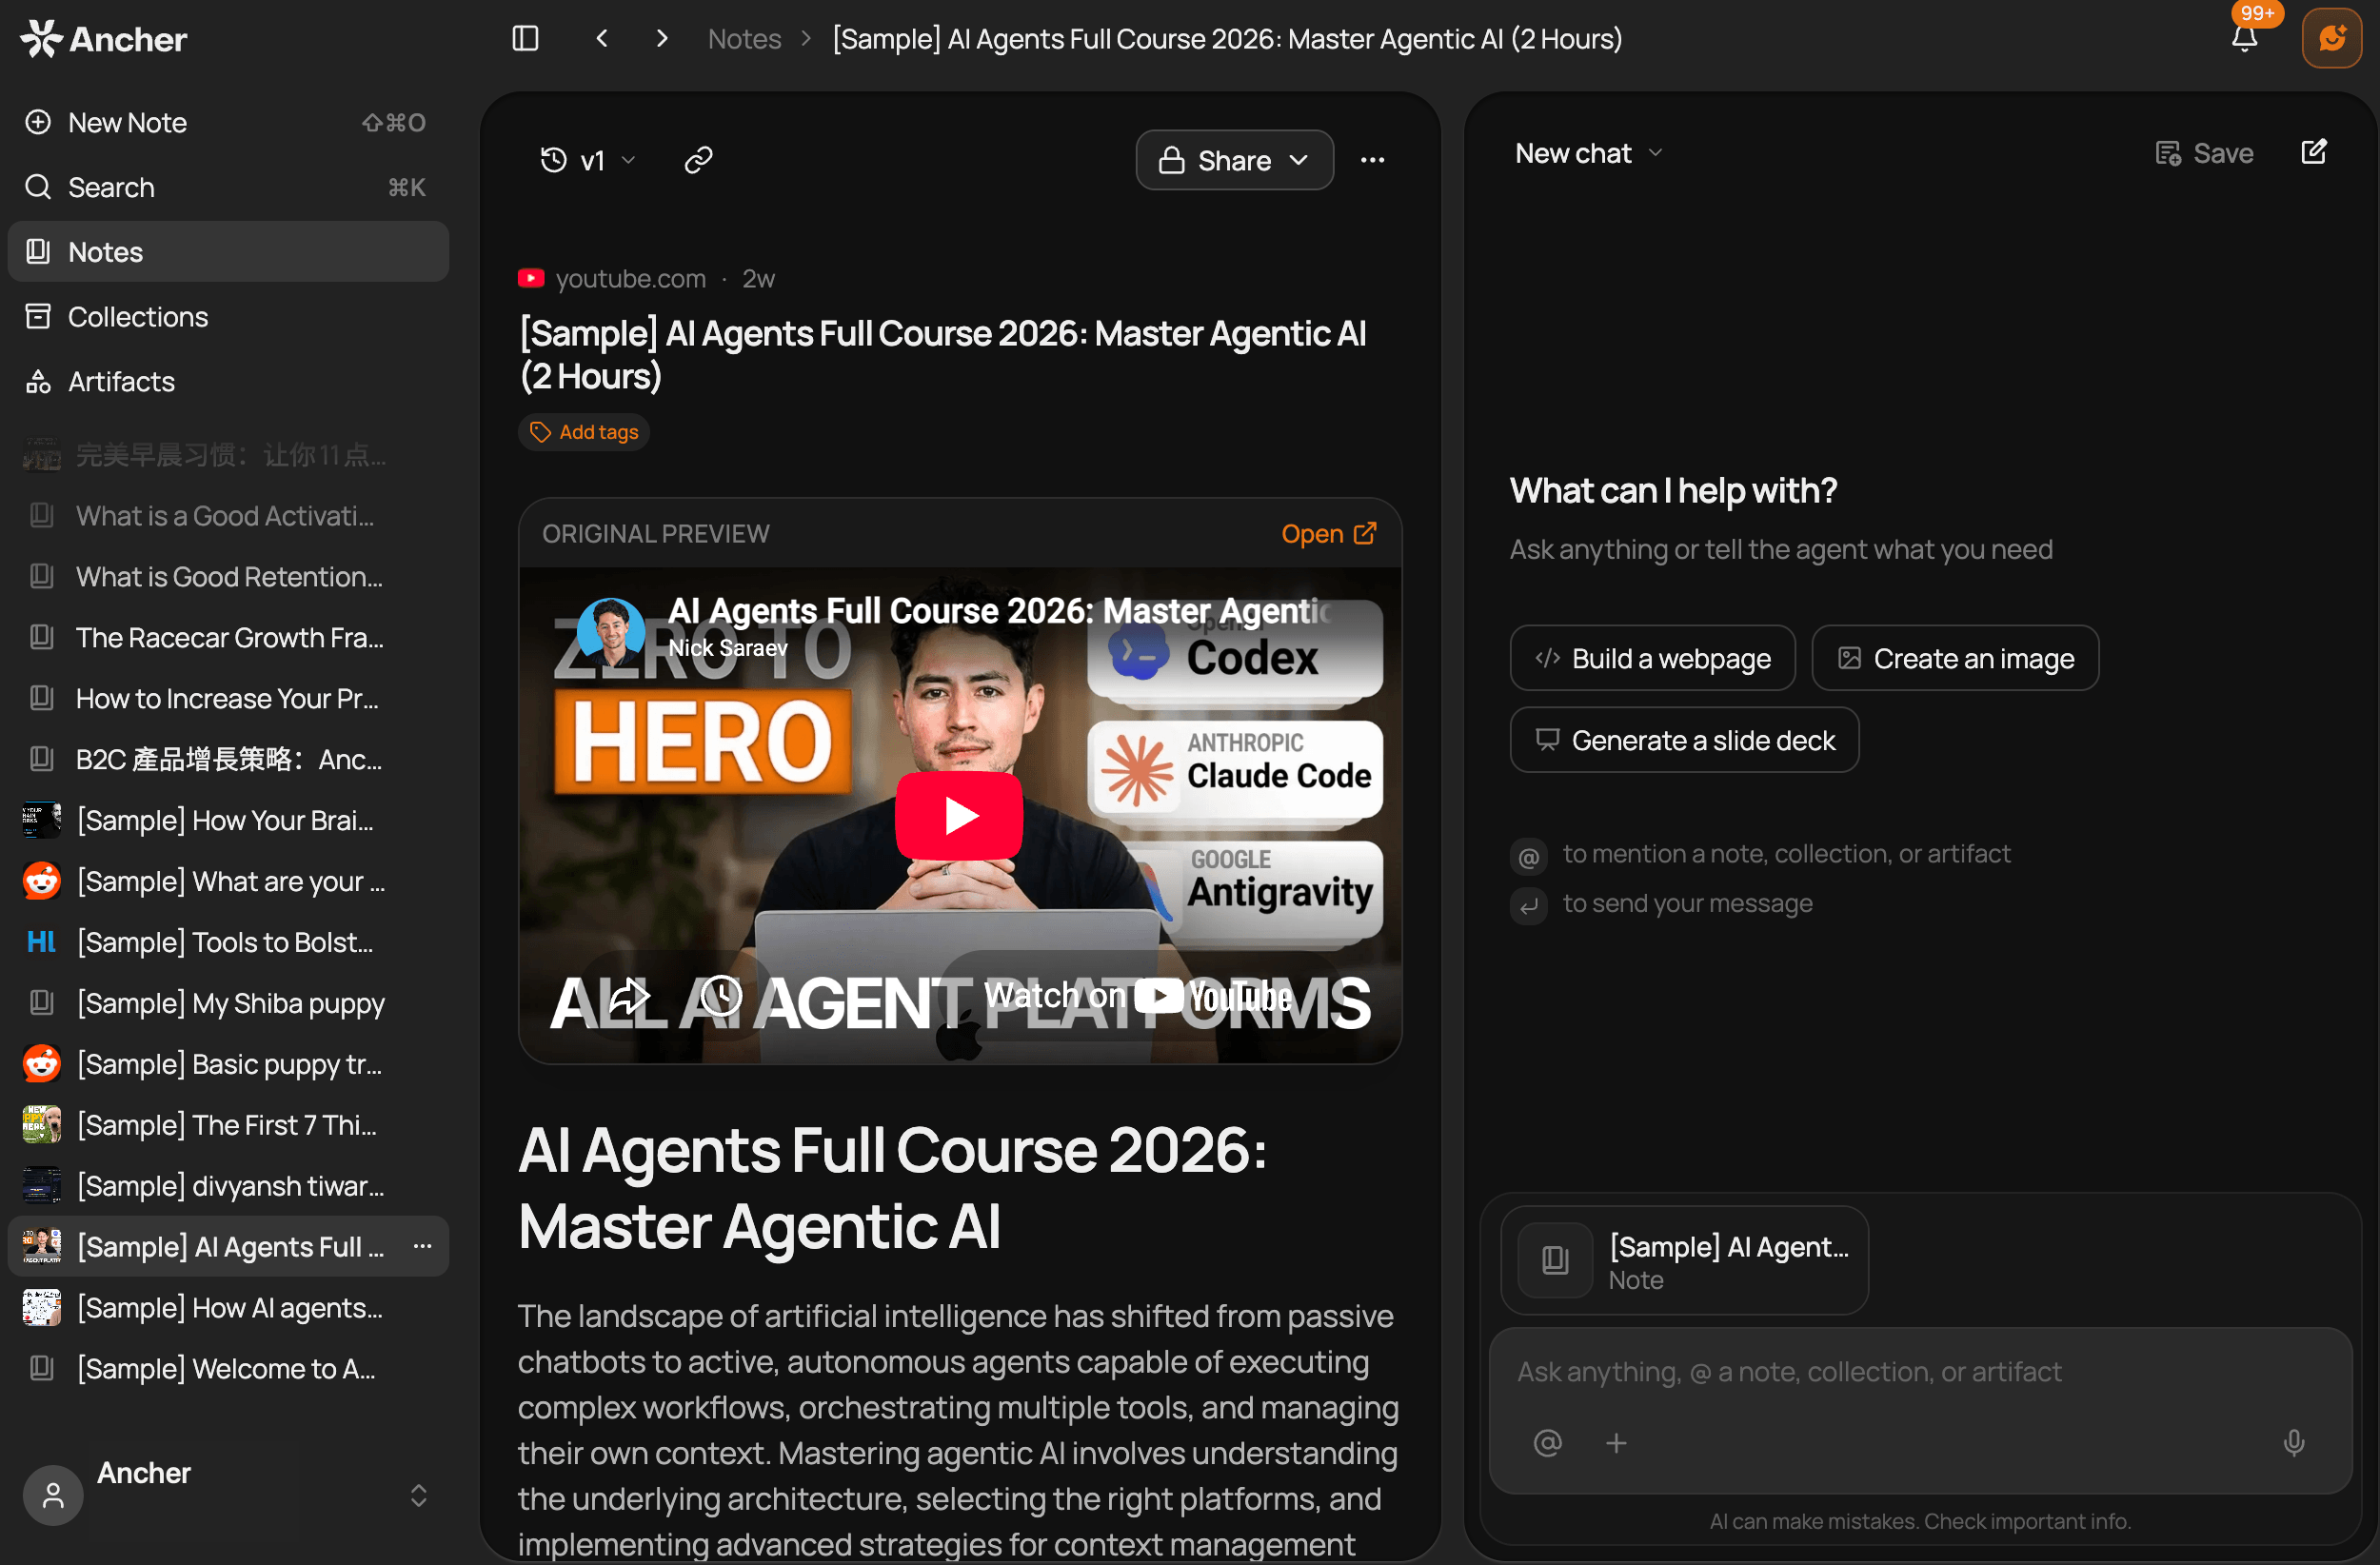
Task: Open note 'B2C 產品增長策略: Anc...'
Action: point(228,760)
